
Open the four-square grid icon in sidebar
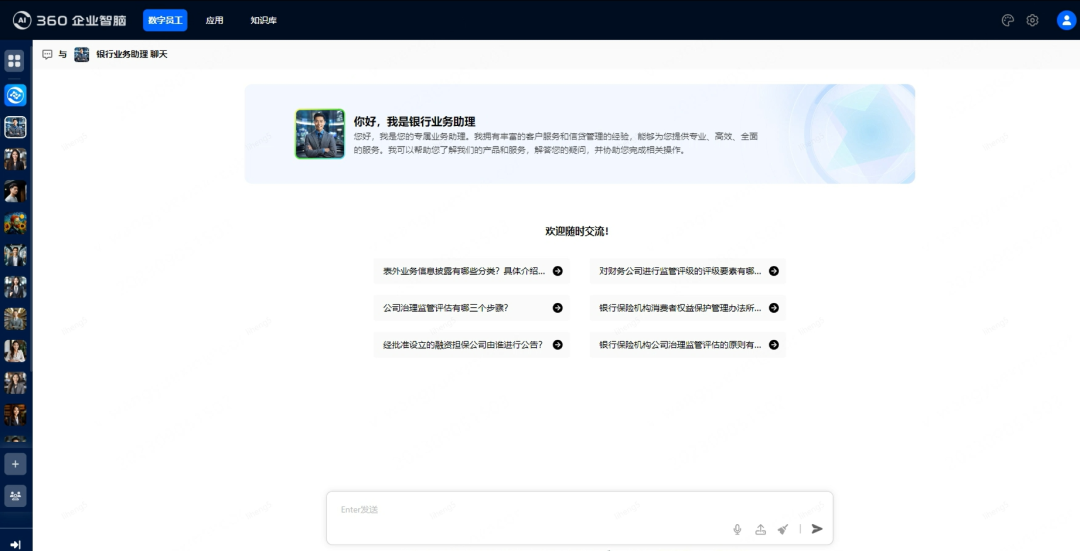click(14, 61)
